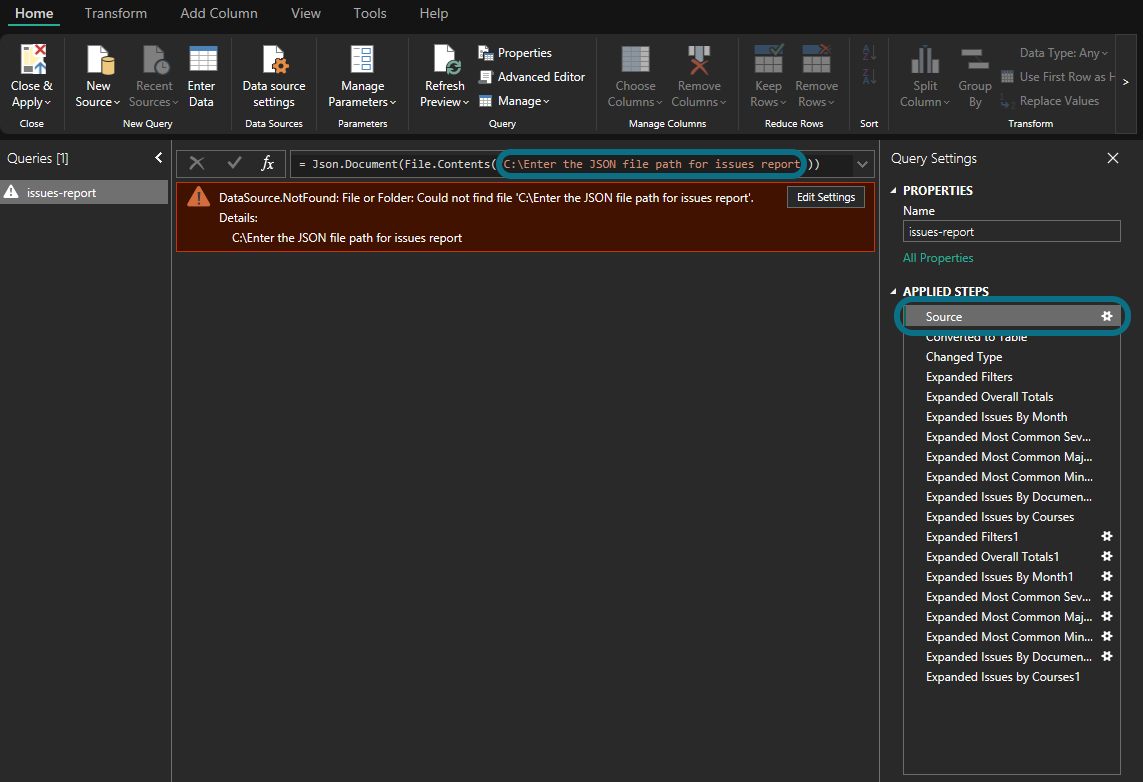Select the Expanded Overall Totals step
This screenshot has width=1143, height=782.
1012,396
